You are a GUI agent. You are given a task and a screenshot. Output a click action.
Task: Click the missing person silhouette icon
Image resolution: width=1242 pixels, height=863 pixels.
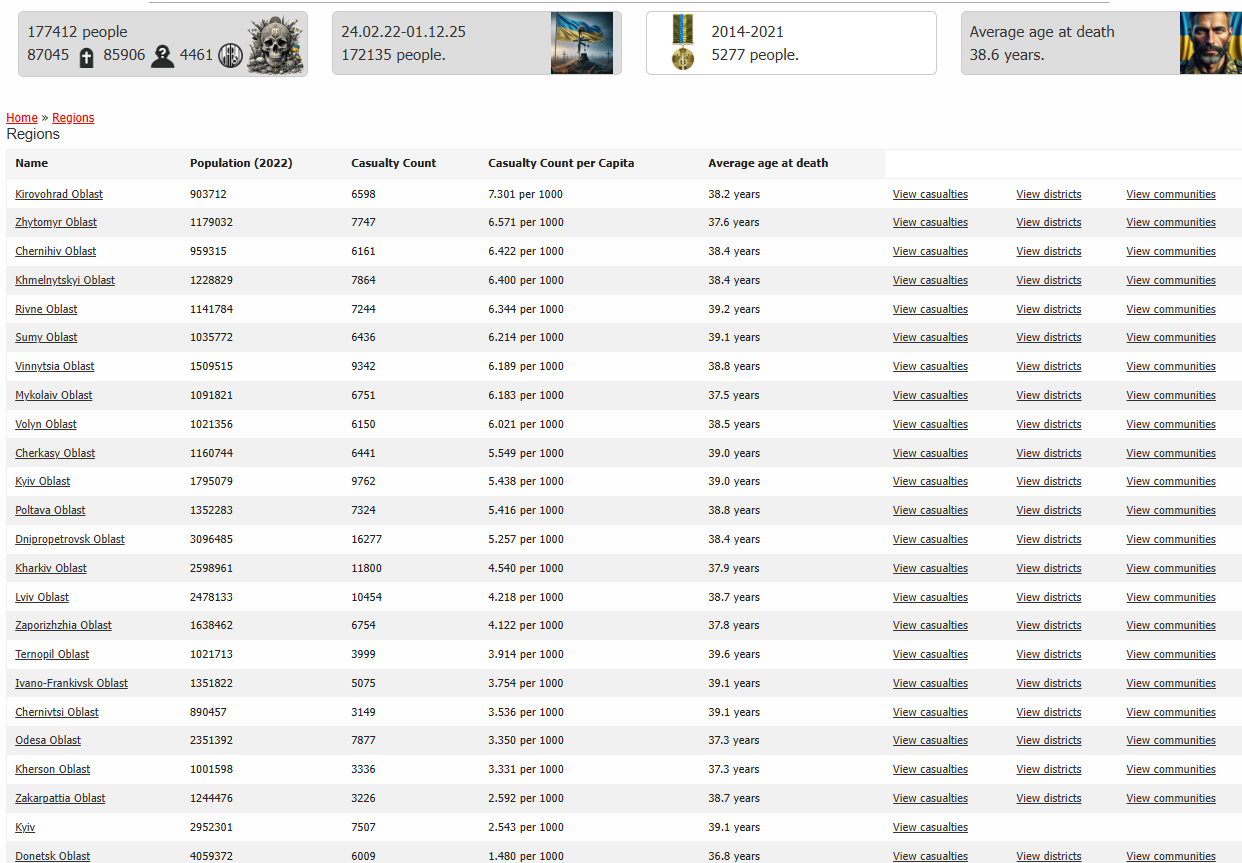tap(162, 56)
